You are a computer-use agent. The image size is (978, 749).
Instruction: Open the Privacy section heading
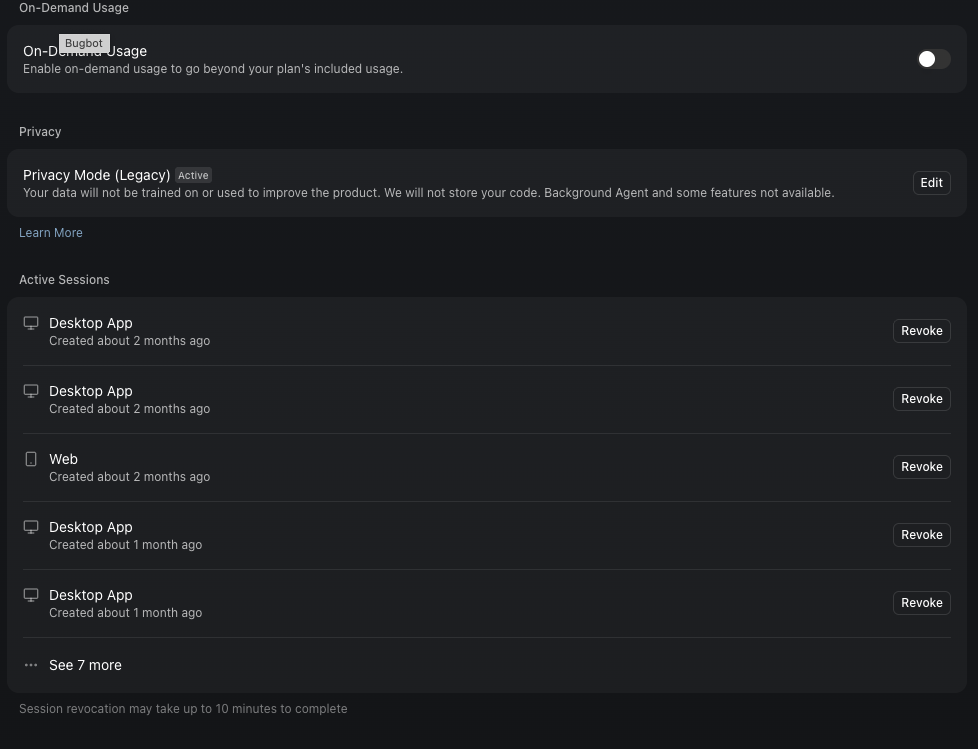40,131
